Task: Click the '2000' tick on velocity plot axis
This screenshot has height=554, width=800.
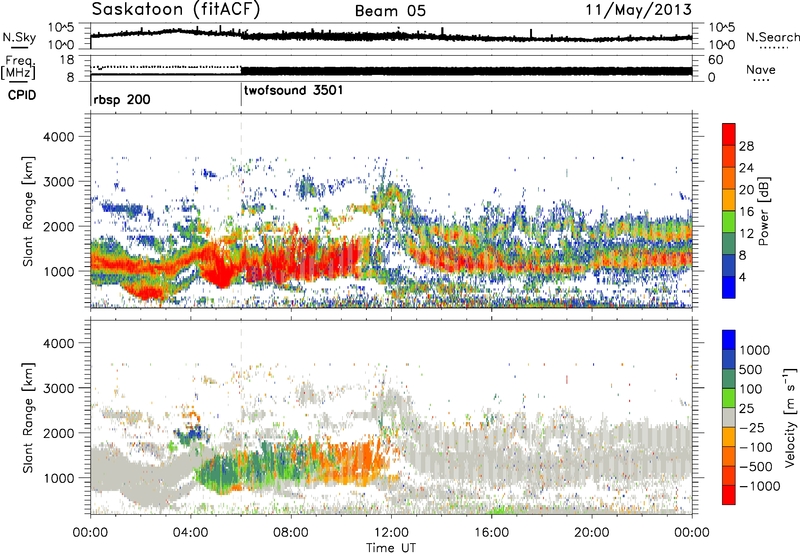Action: (58, 433)
